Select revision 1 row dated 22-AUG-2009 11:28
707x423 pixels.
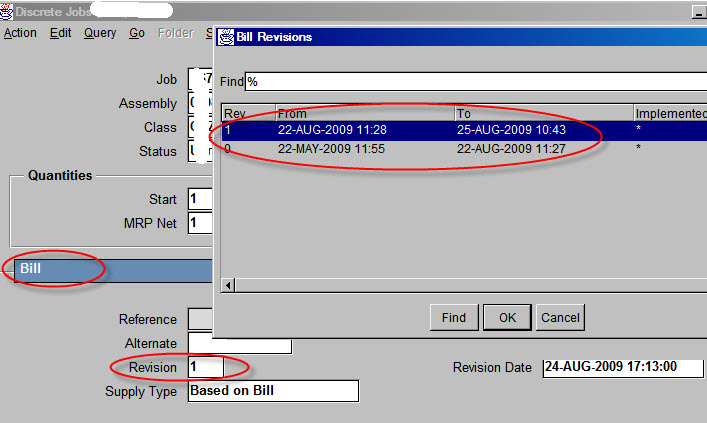click(x=464, y=130)
